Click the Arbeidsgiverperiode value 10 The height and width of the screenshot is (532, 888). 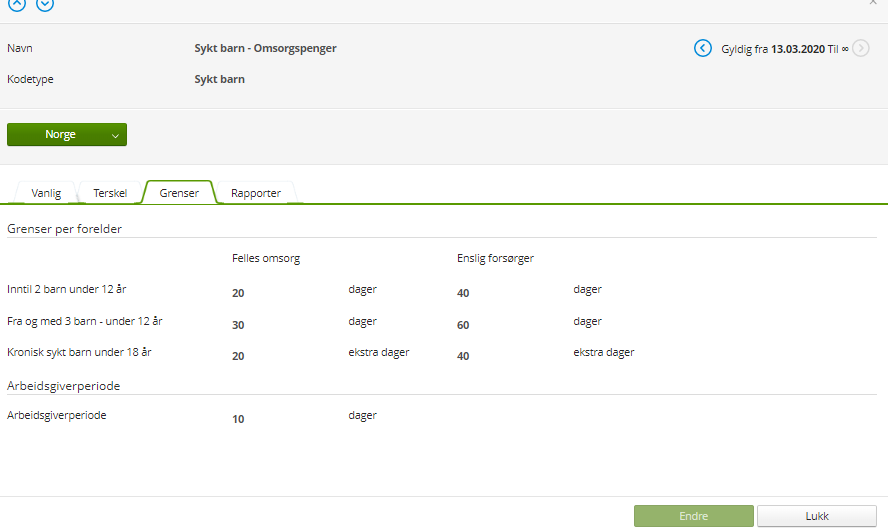[x=238, y=419]
